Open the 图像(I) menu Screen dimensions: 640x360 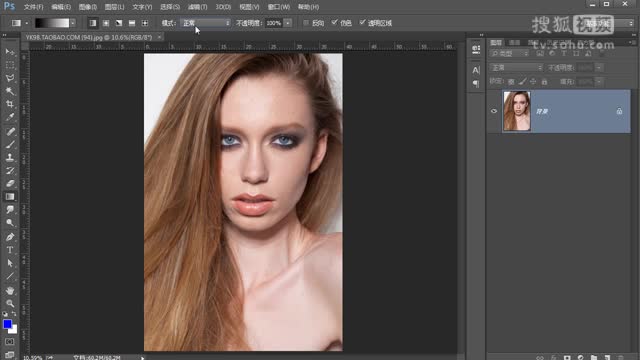pos(88,7)
